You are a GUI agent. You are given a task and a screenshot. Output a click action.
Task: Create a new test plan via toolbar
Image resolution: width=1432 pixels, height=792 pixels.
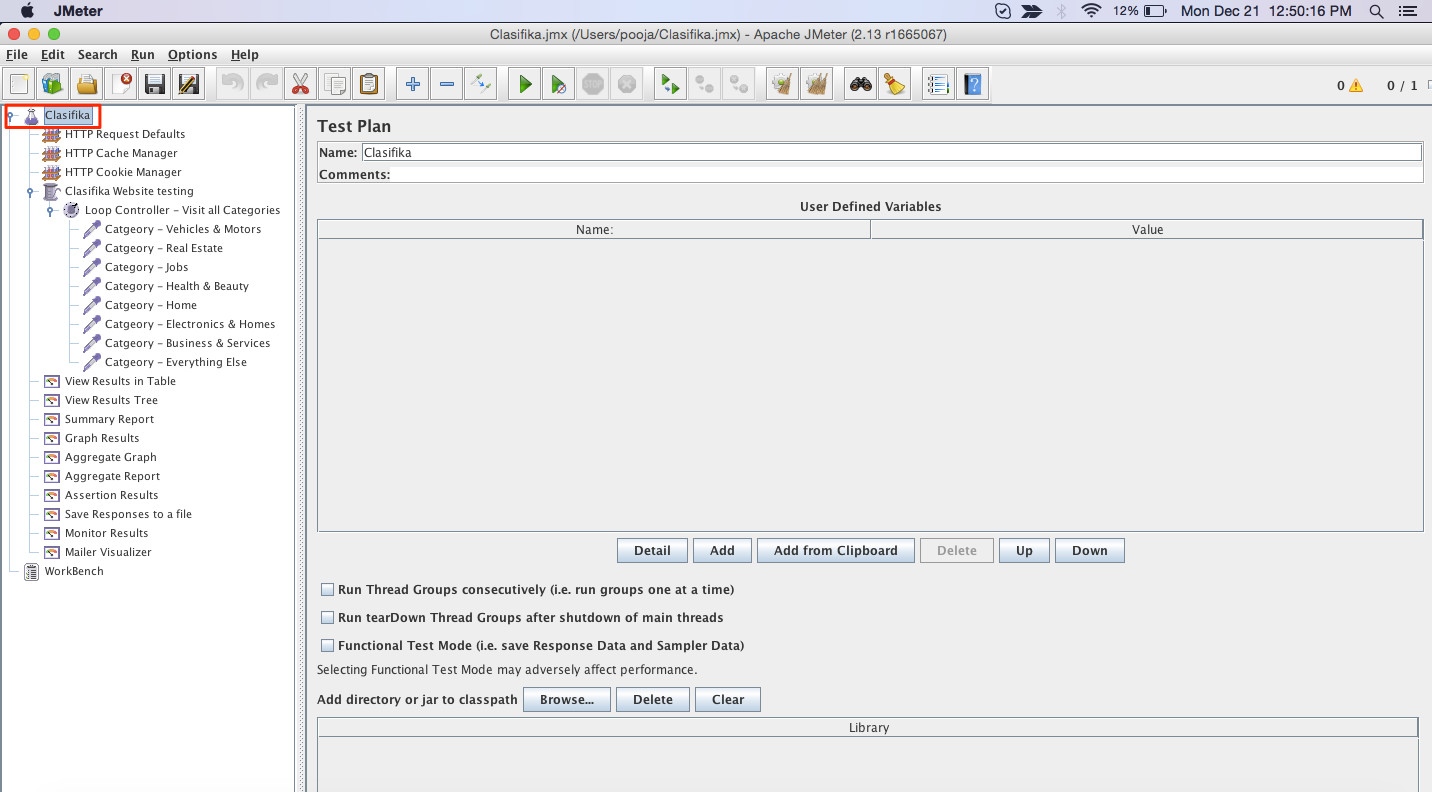click(19, 84)
